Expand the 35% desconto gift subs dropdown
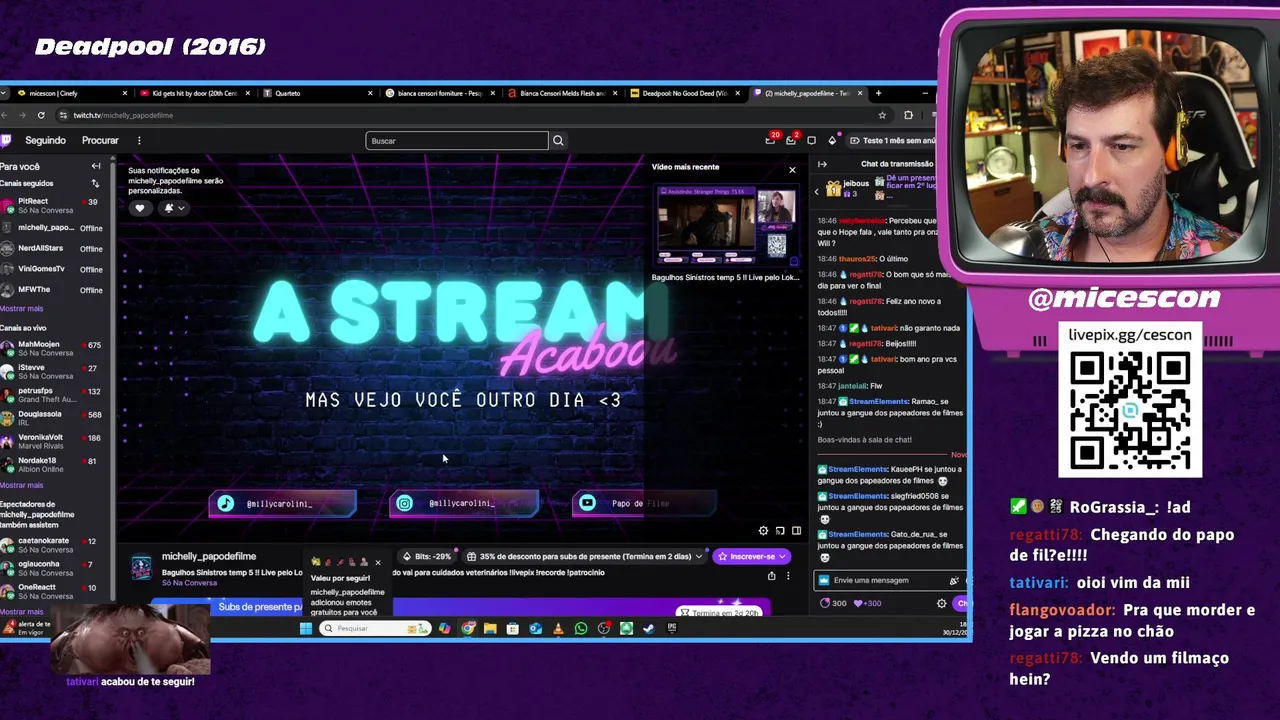1280x720 pixels. 585,556
